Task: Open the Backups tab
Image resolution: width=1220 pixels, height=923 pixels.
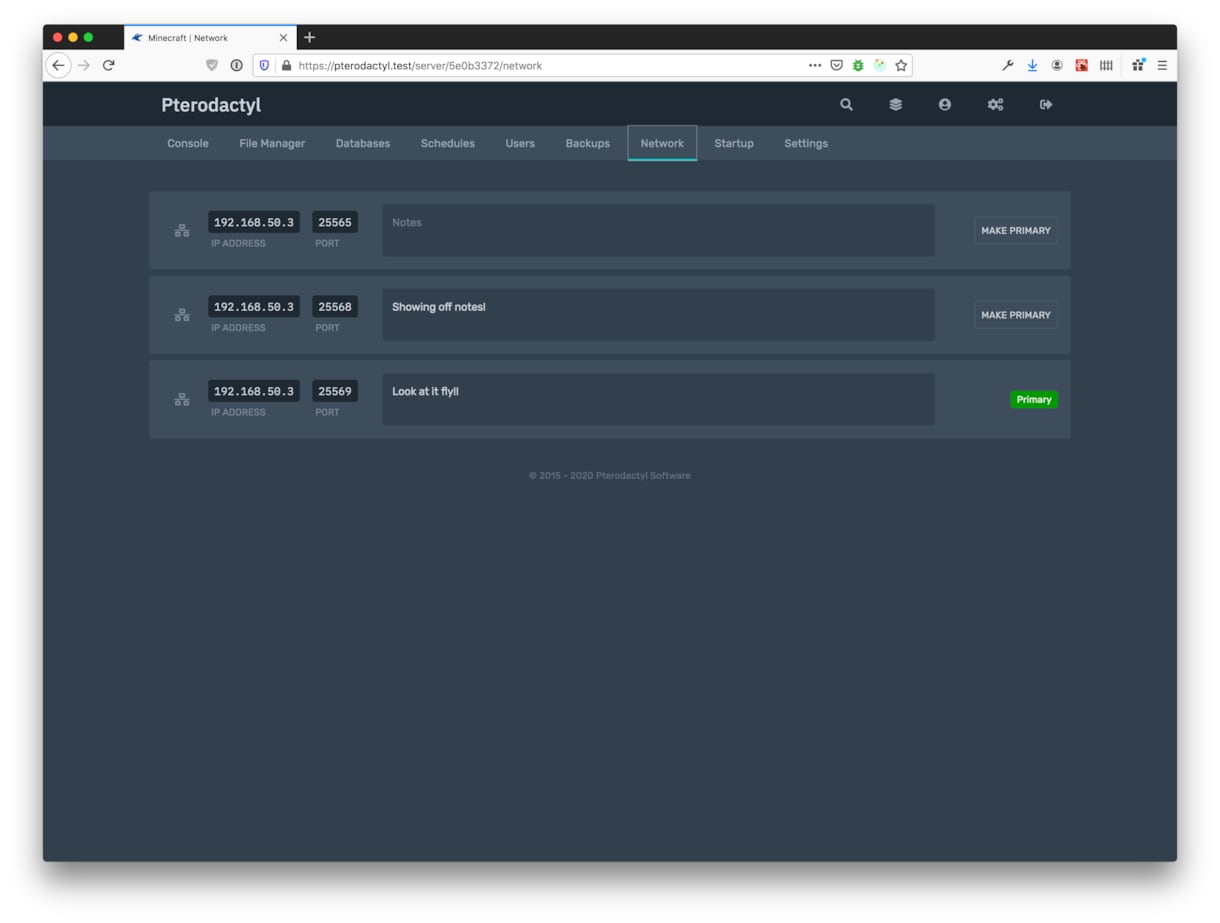Action: 588,143
